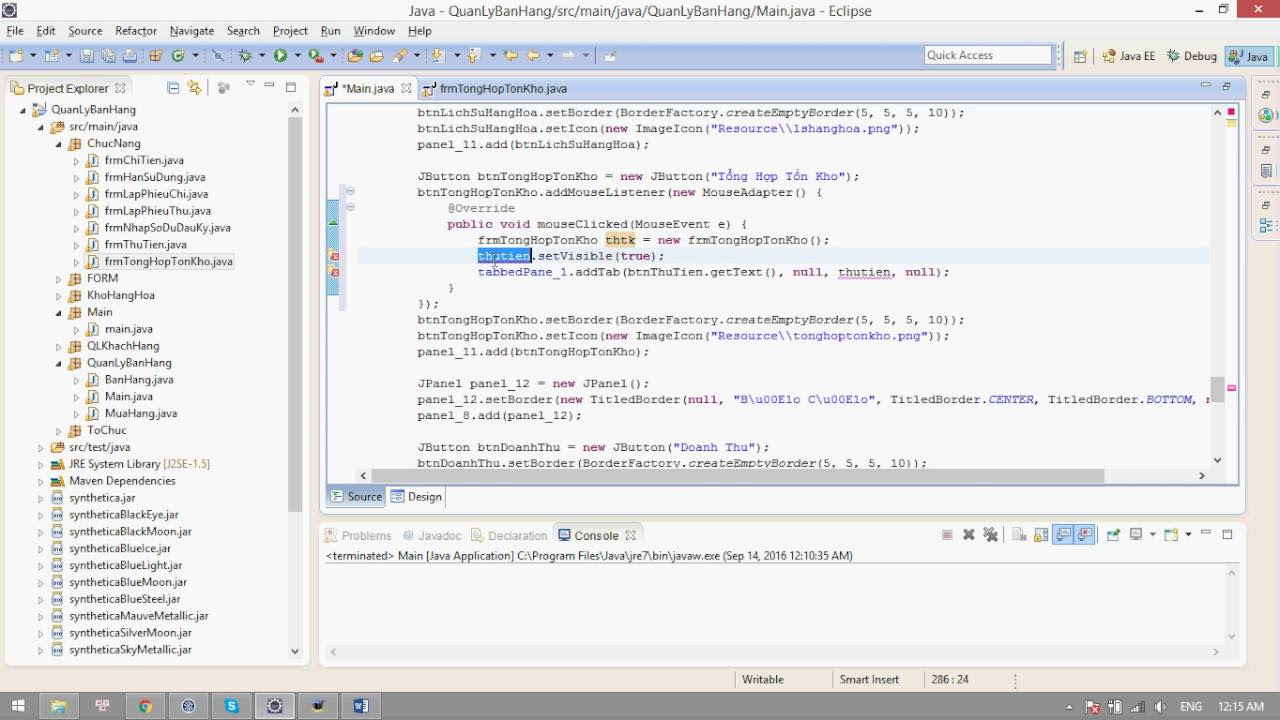This screenshot has height=720, width=1280.
Task: Click the Open Type toolbar icon
Action: click(x=355, y=56)
